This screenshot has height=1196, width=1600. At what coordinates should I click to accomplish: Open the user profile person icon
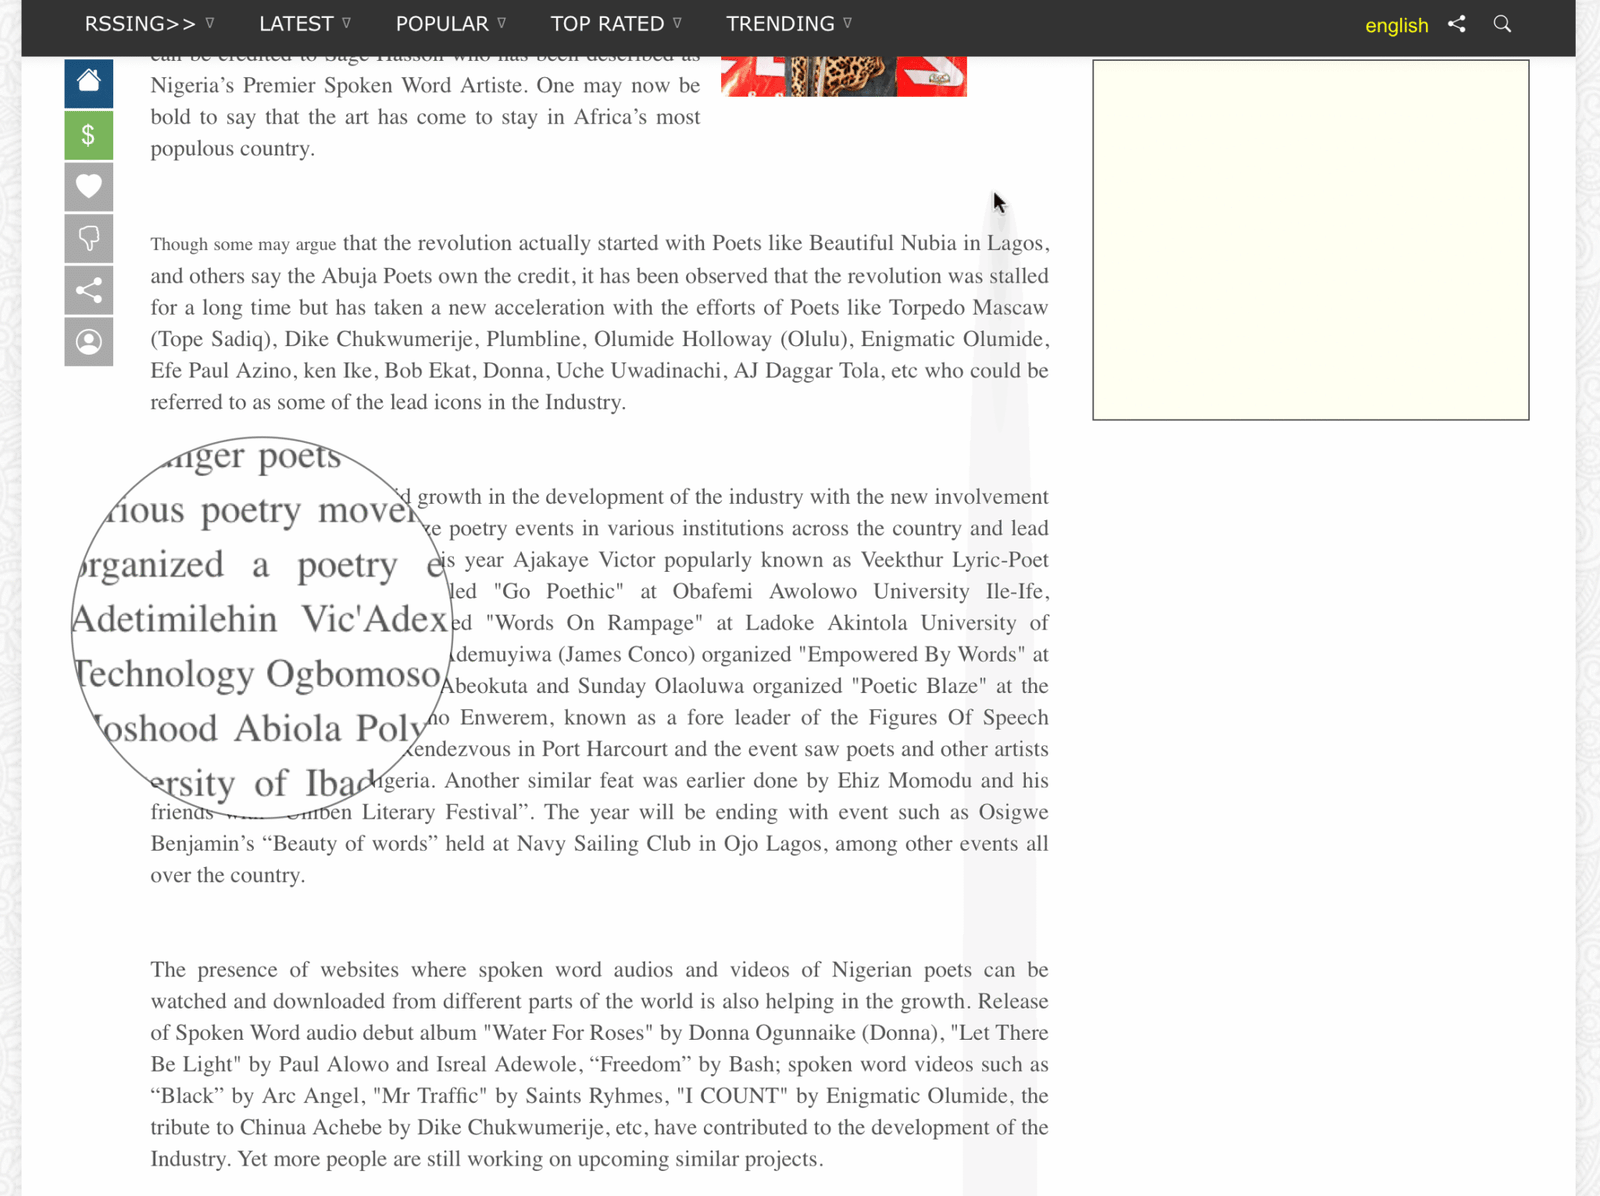tap(88, 342)
